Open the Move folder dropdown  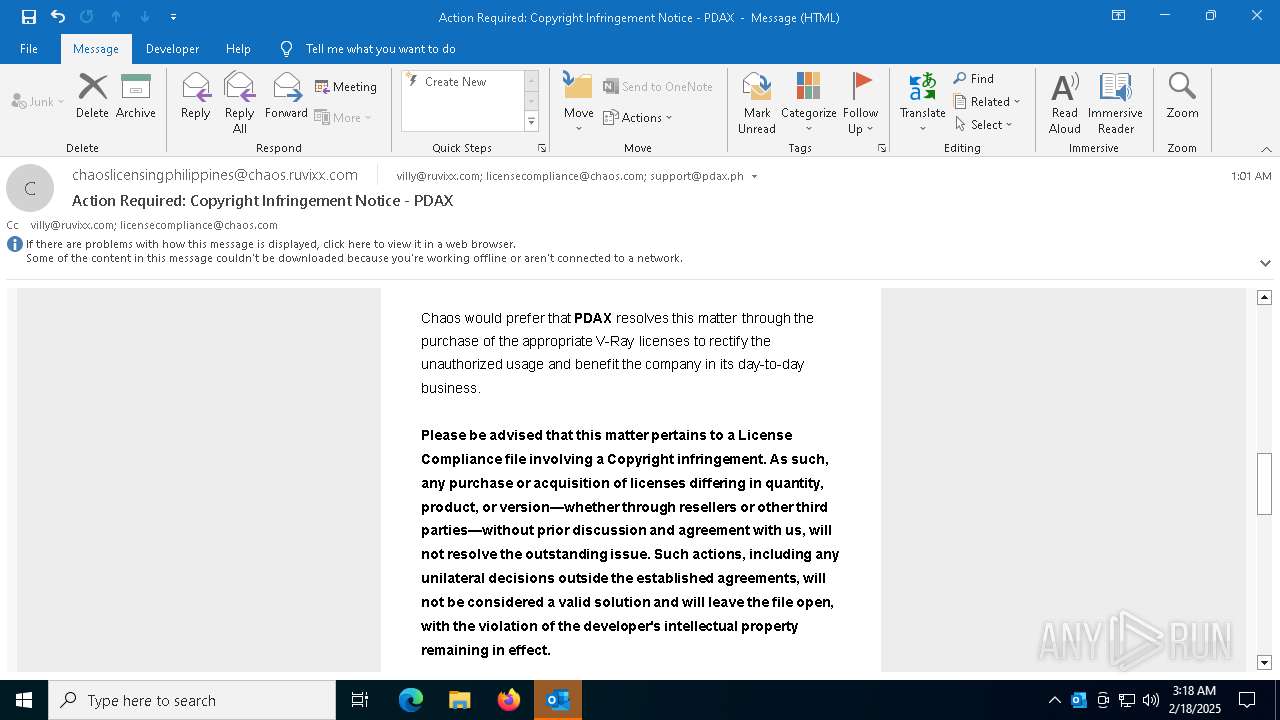(x=578, y=102)
